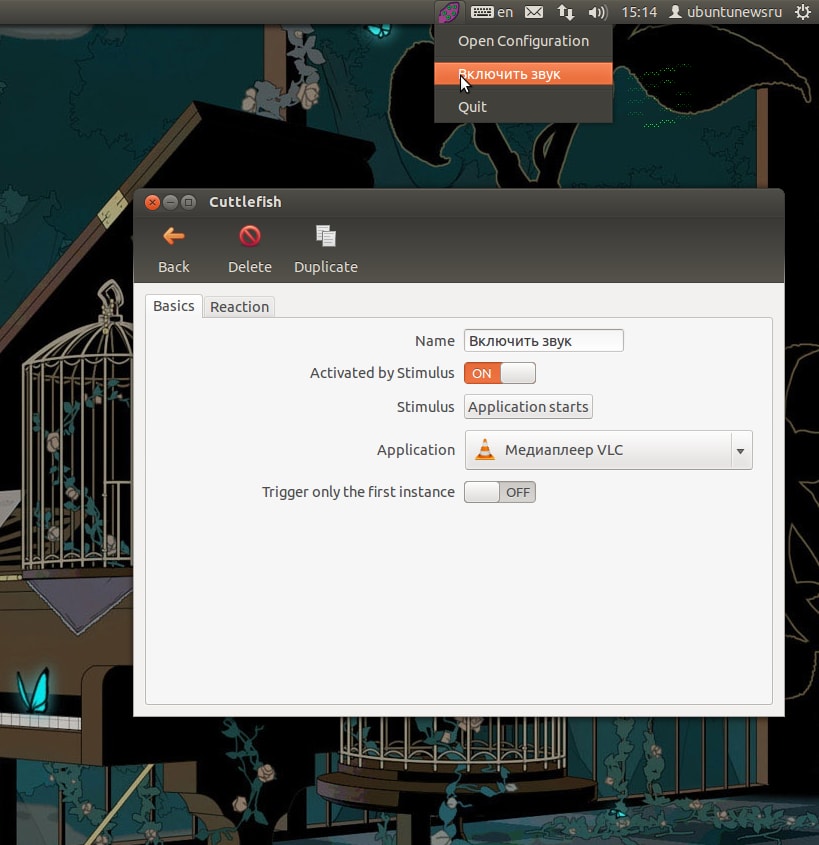This screenshot has width=819, height=845.
Task: Click the Back label in toolbar
Action: click(x=173, y=267)
